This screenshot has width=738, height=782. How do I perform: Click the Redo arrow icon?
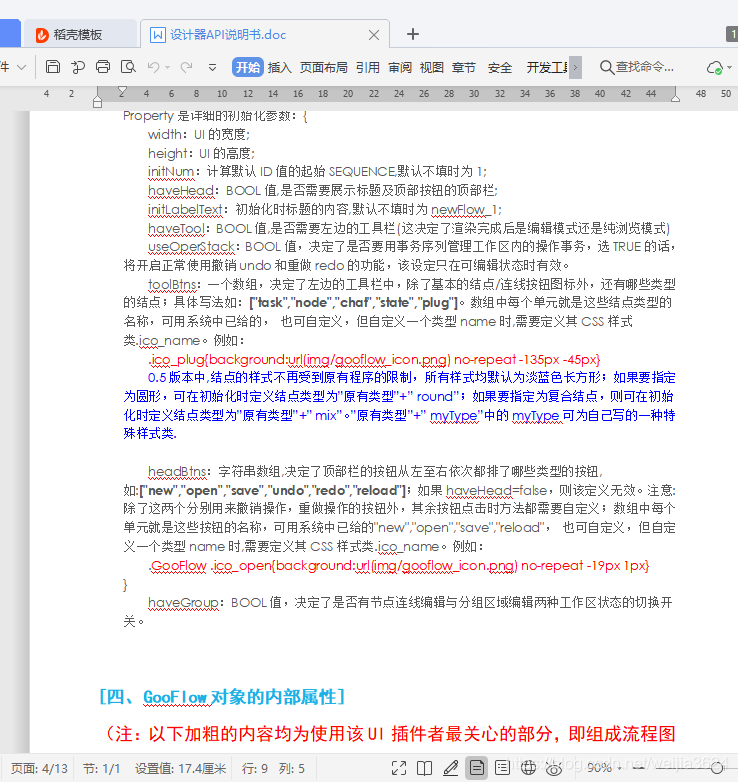[186, 67]
